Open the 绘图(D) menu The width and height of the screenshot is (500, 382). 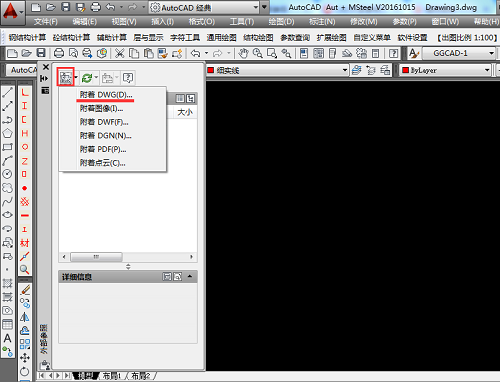pos(282,22)
